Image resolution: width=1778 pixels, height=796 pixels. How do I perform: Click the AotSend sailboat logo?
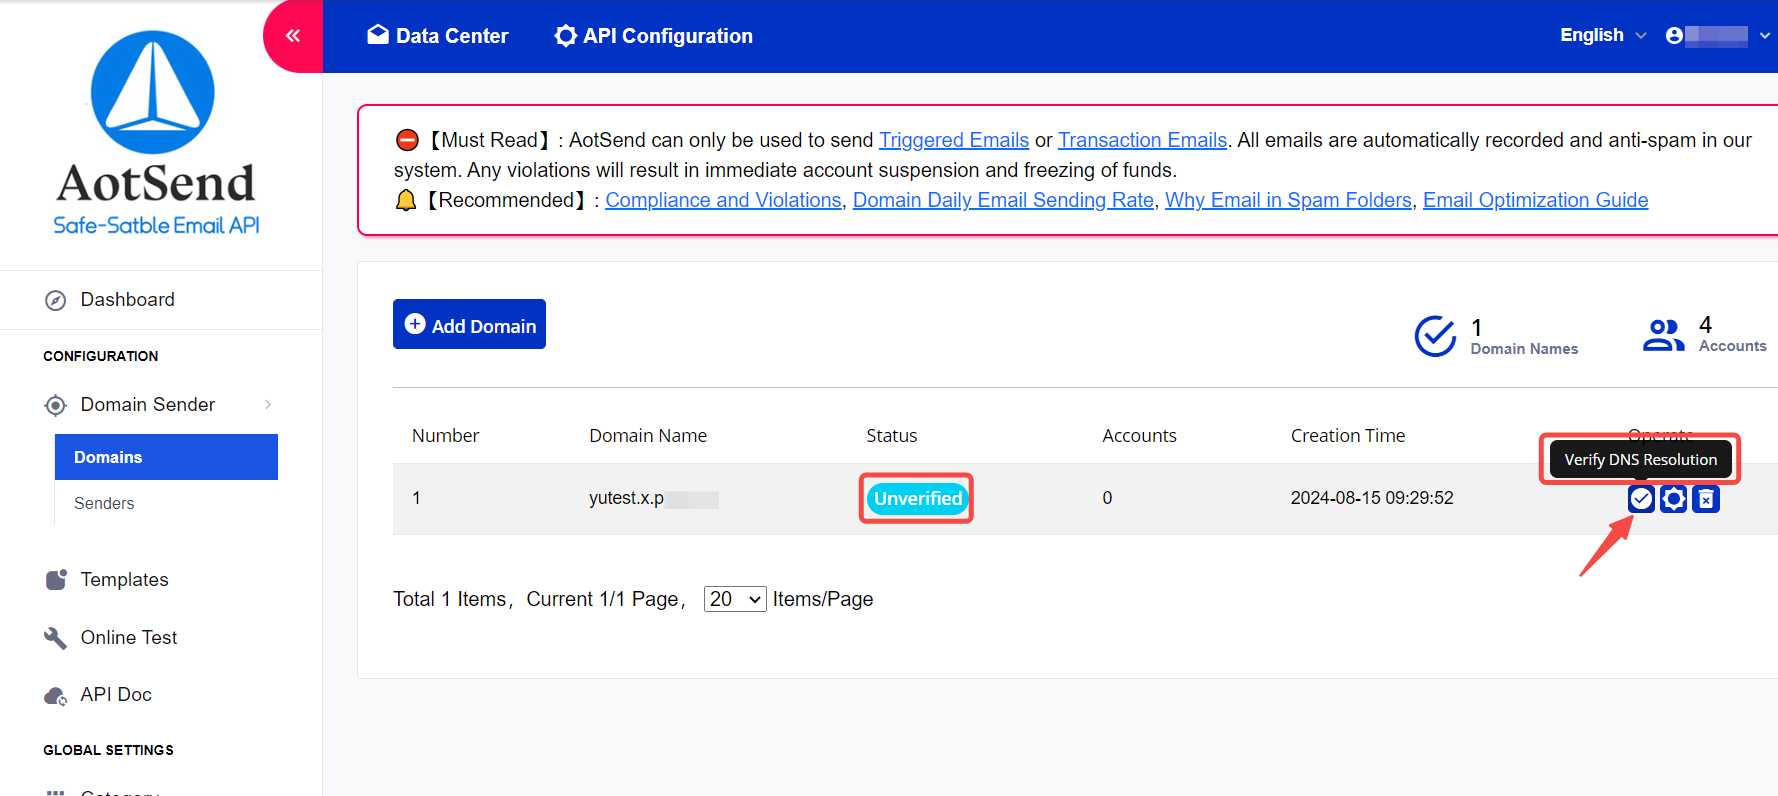(x=153, y=92)
